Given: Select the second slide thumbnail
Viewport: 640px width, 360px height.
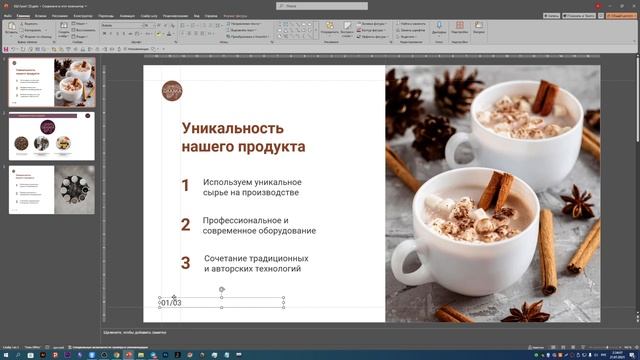Looking at the screenshot, I should [x=51, y=136].
